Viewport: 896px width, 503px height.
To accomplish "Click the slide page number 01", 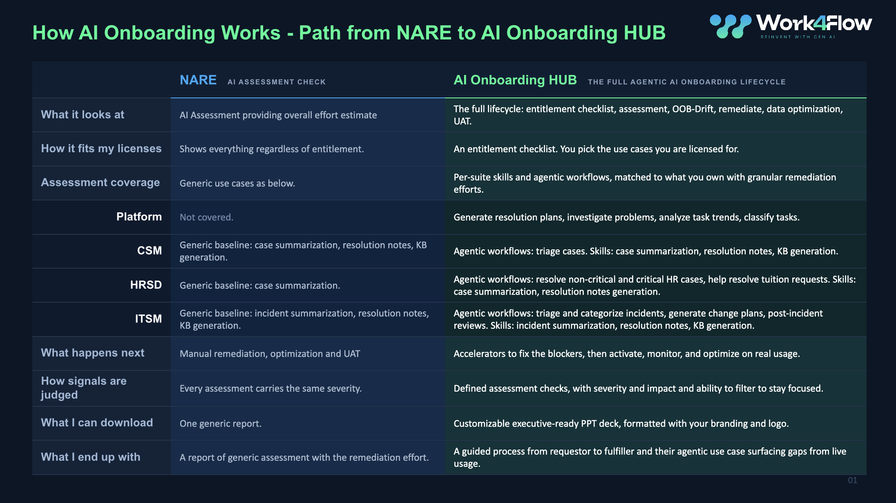I will [x=852, y=480].
